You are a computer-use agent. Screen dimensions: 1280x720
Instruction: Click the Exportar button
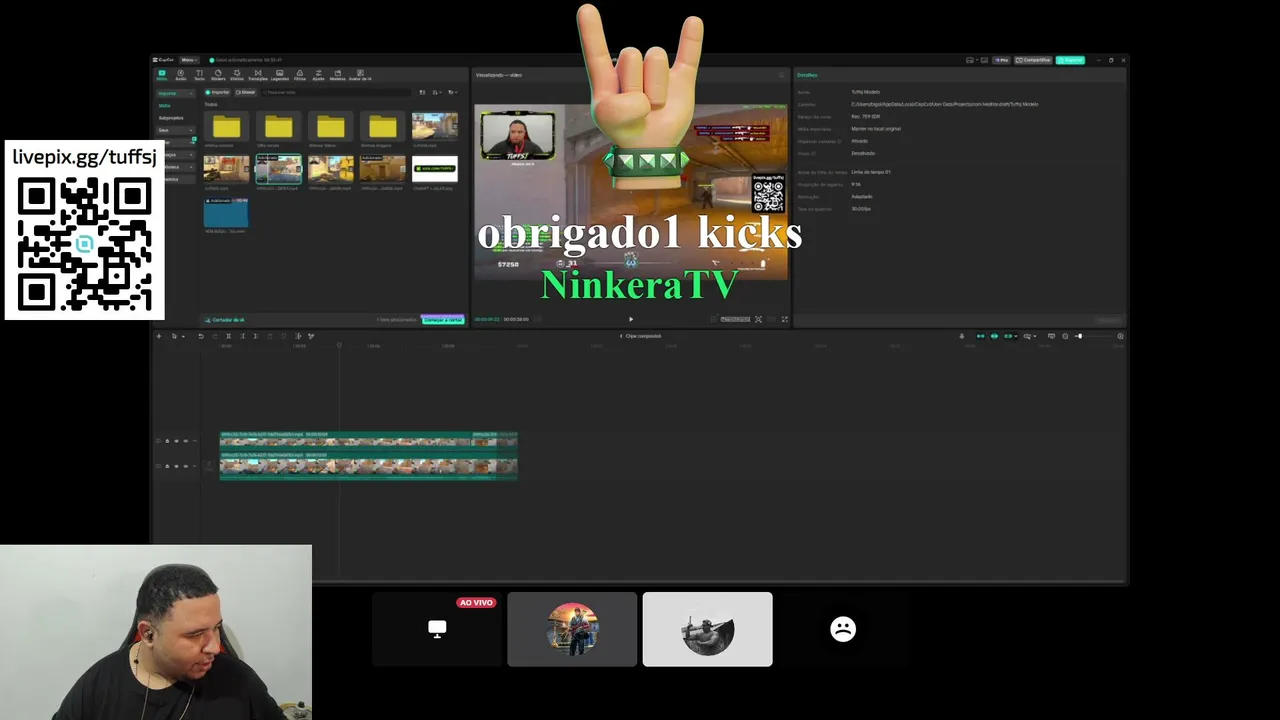[x=1071, y=60]
